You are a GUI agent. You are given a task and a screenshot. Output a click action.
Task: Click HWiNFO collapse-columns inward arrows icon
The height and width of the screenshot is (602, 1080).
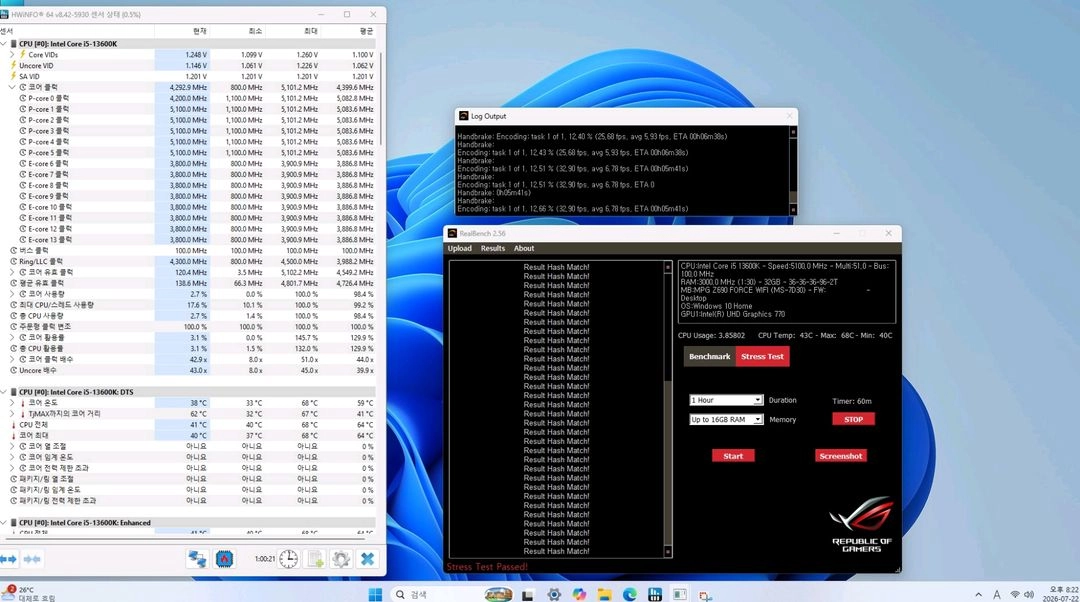[x=32, y=559]
